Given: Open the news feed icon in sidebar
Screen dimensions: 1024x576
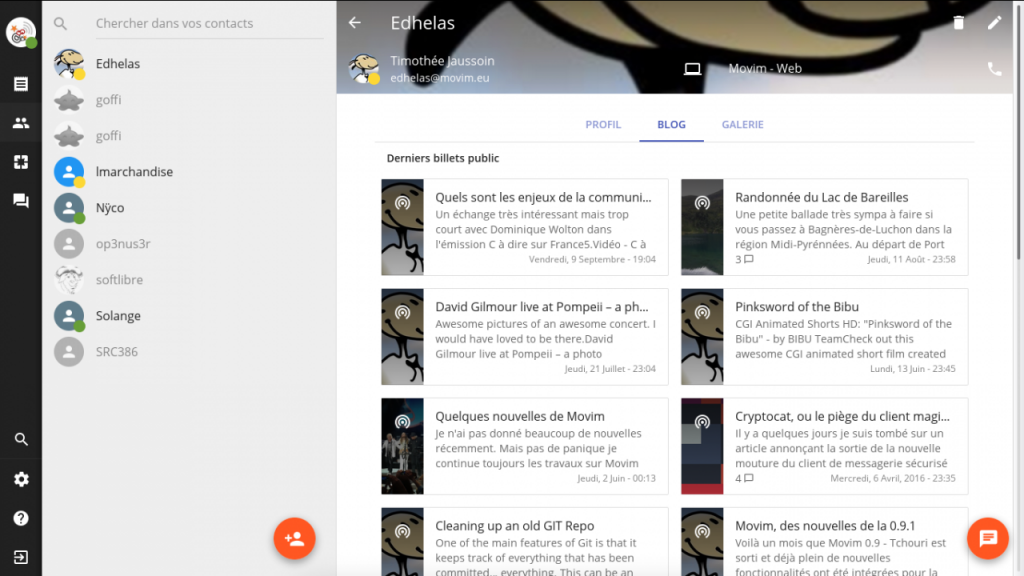Looking at the screenshot, I should click(21, 84).
